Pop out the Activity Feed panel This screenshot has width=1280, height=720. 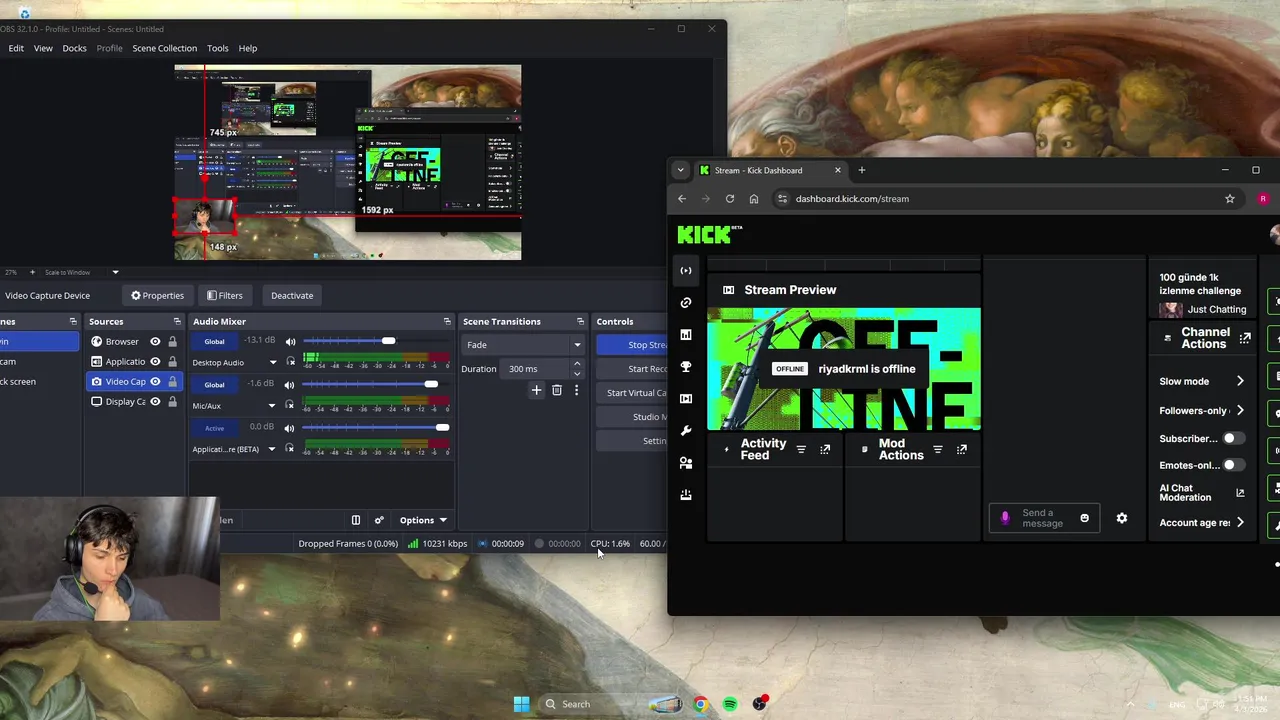pyautogui.click(x=825, y=450)
